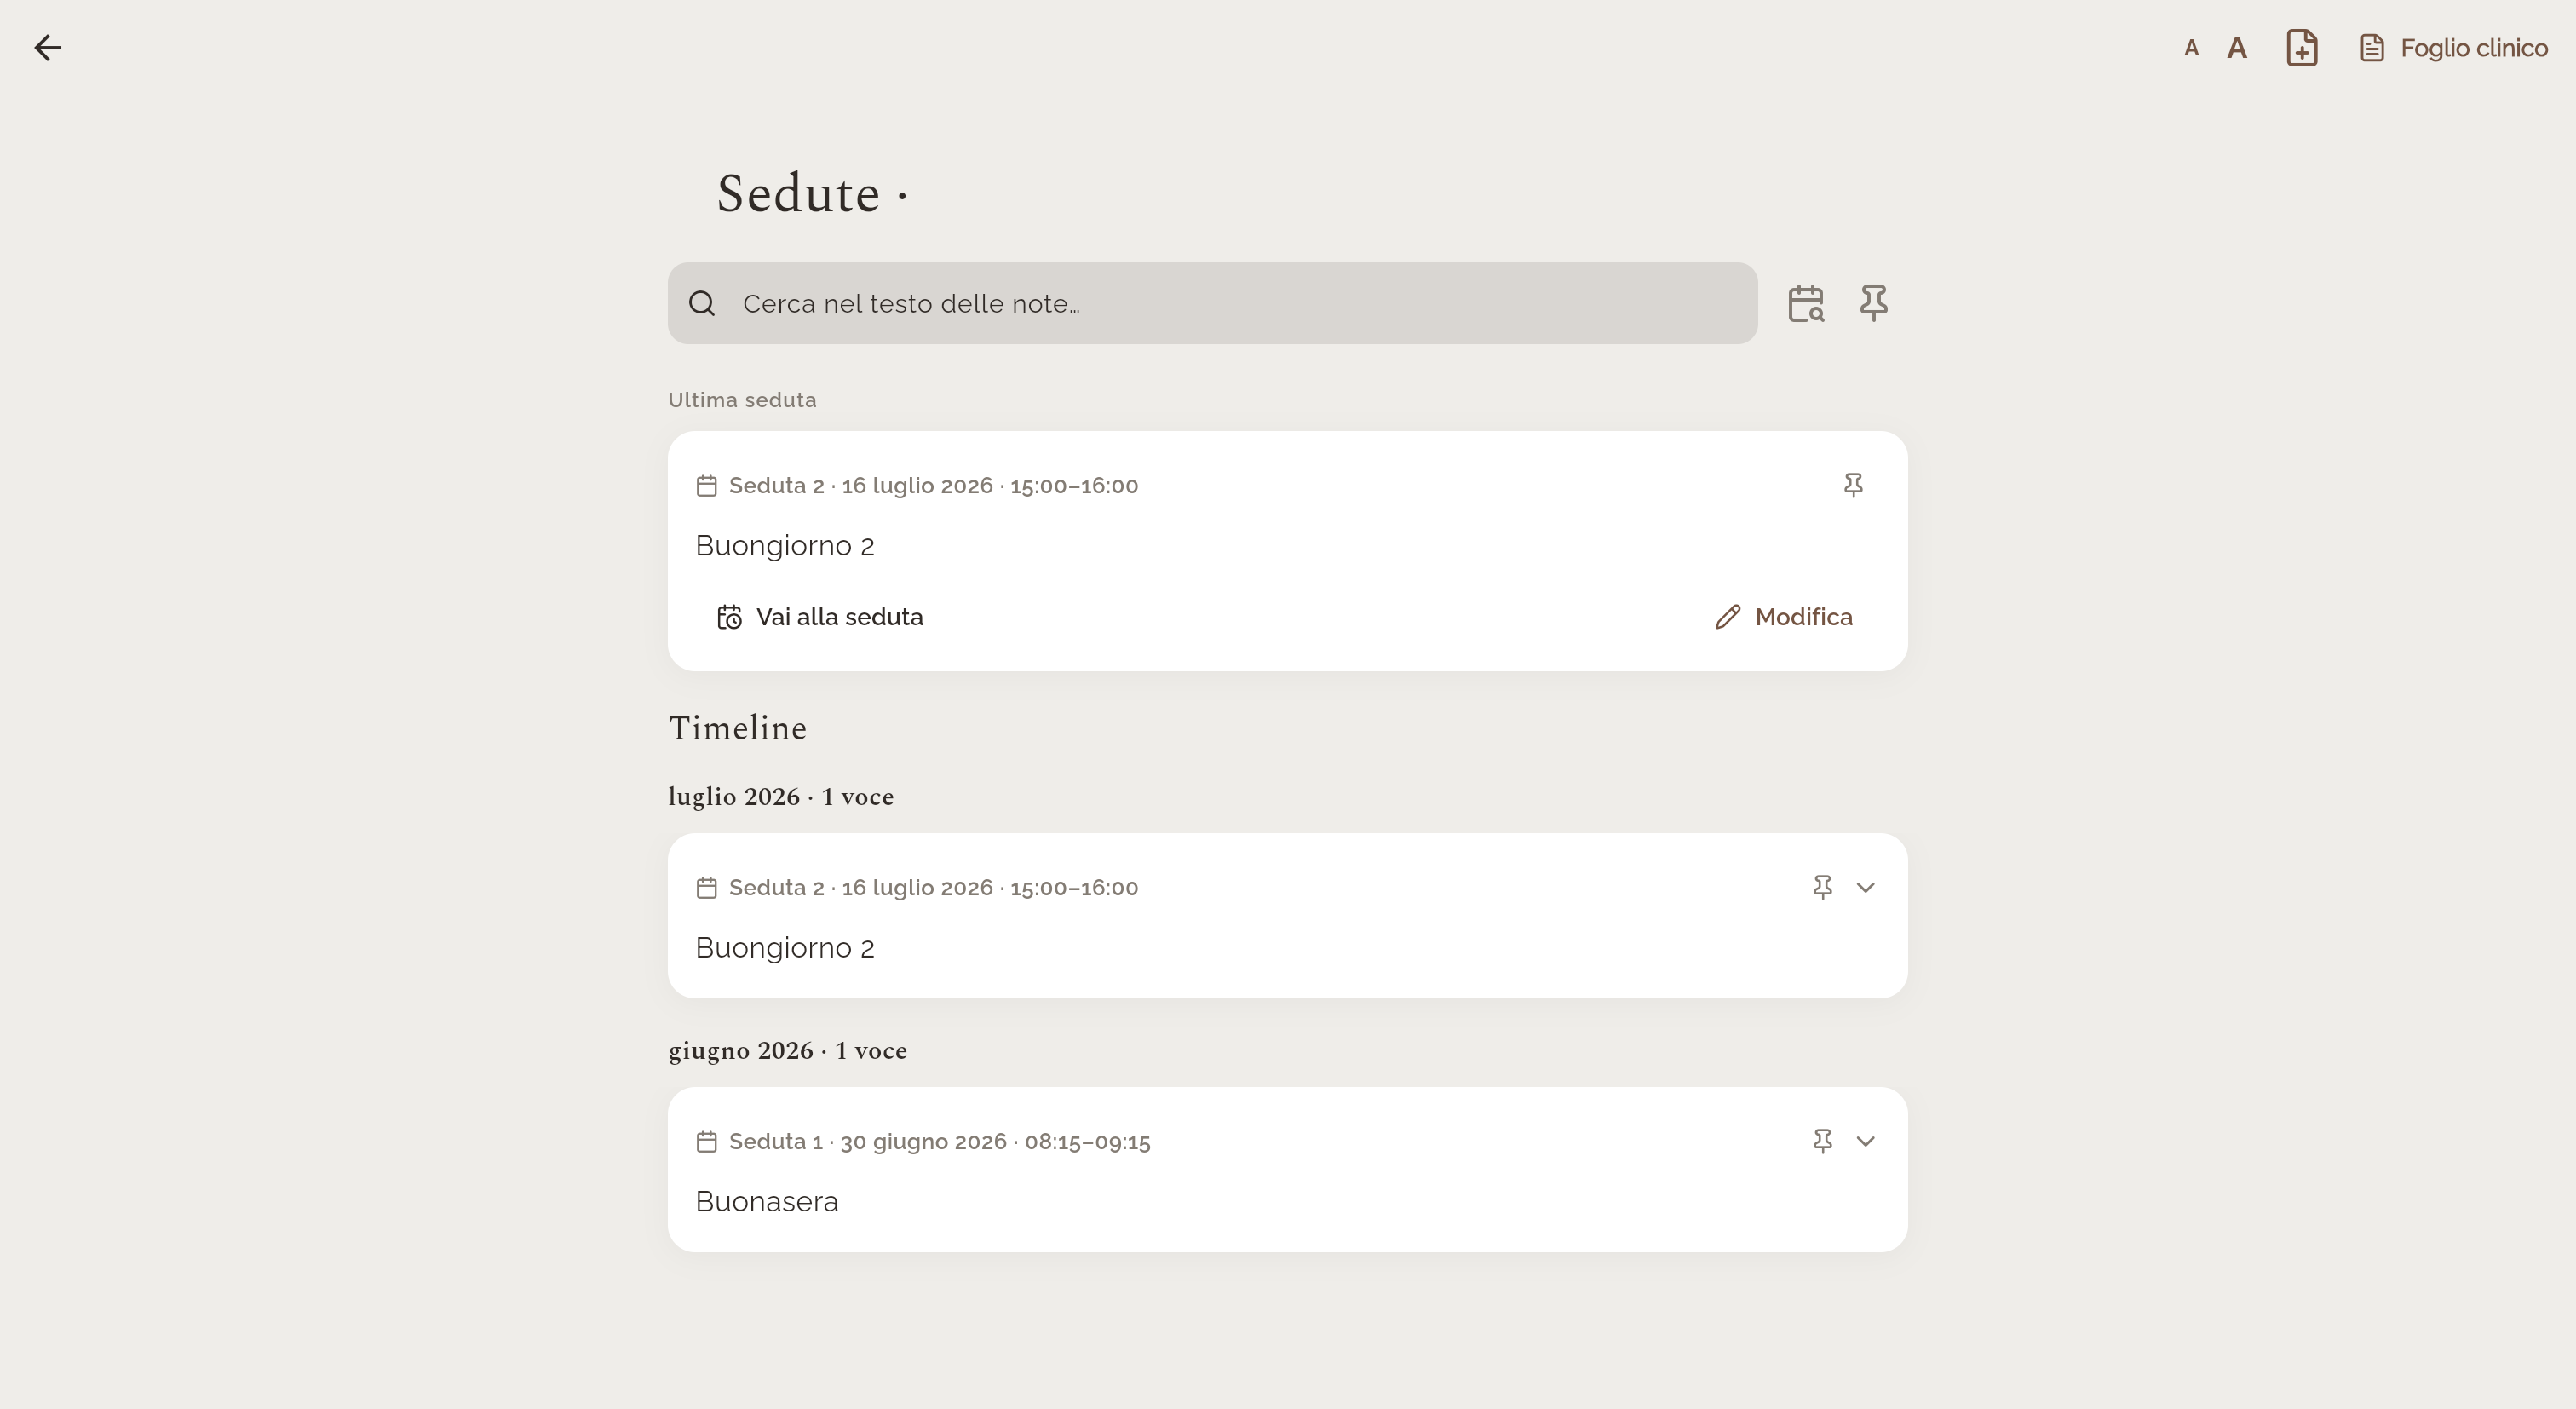Select the giugno 2026 month header
The image size is (2576, 1409).
coord(788,1051)
